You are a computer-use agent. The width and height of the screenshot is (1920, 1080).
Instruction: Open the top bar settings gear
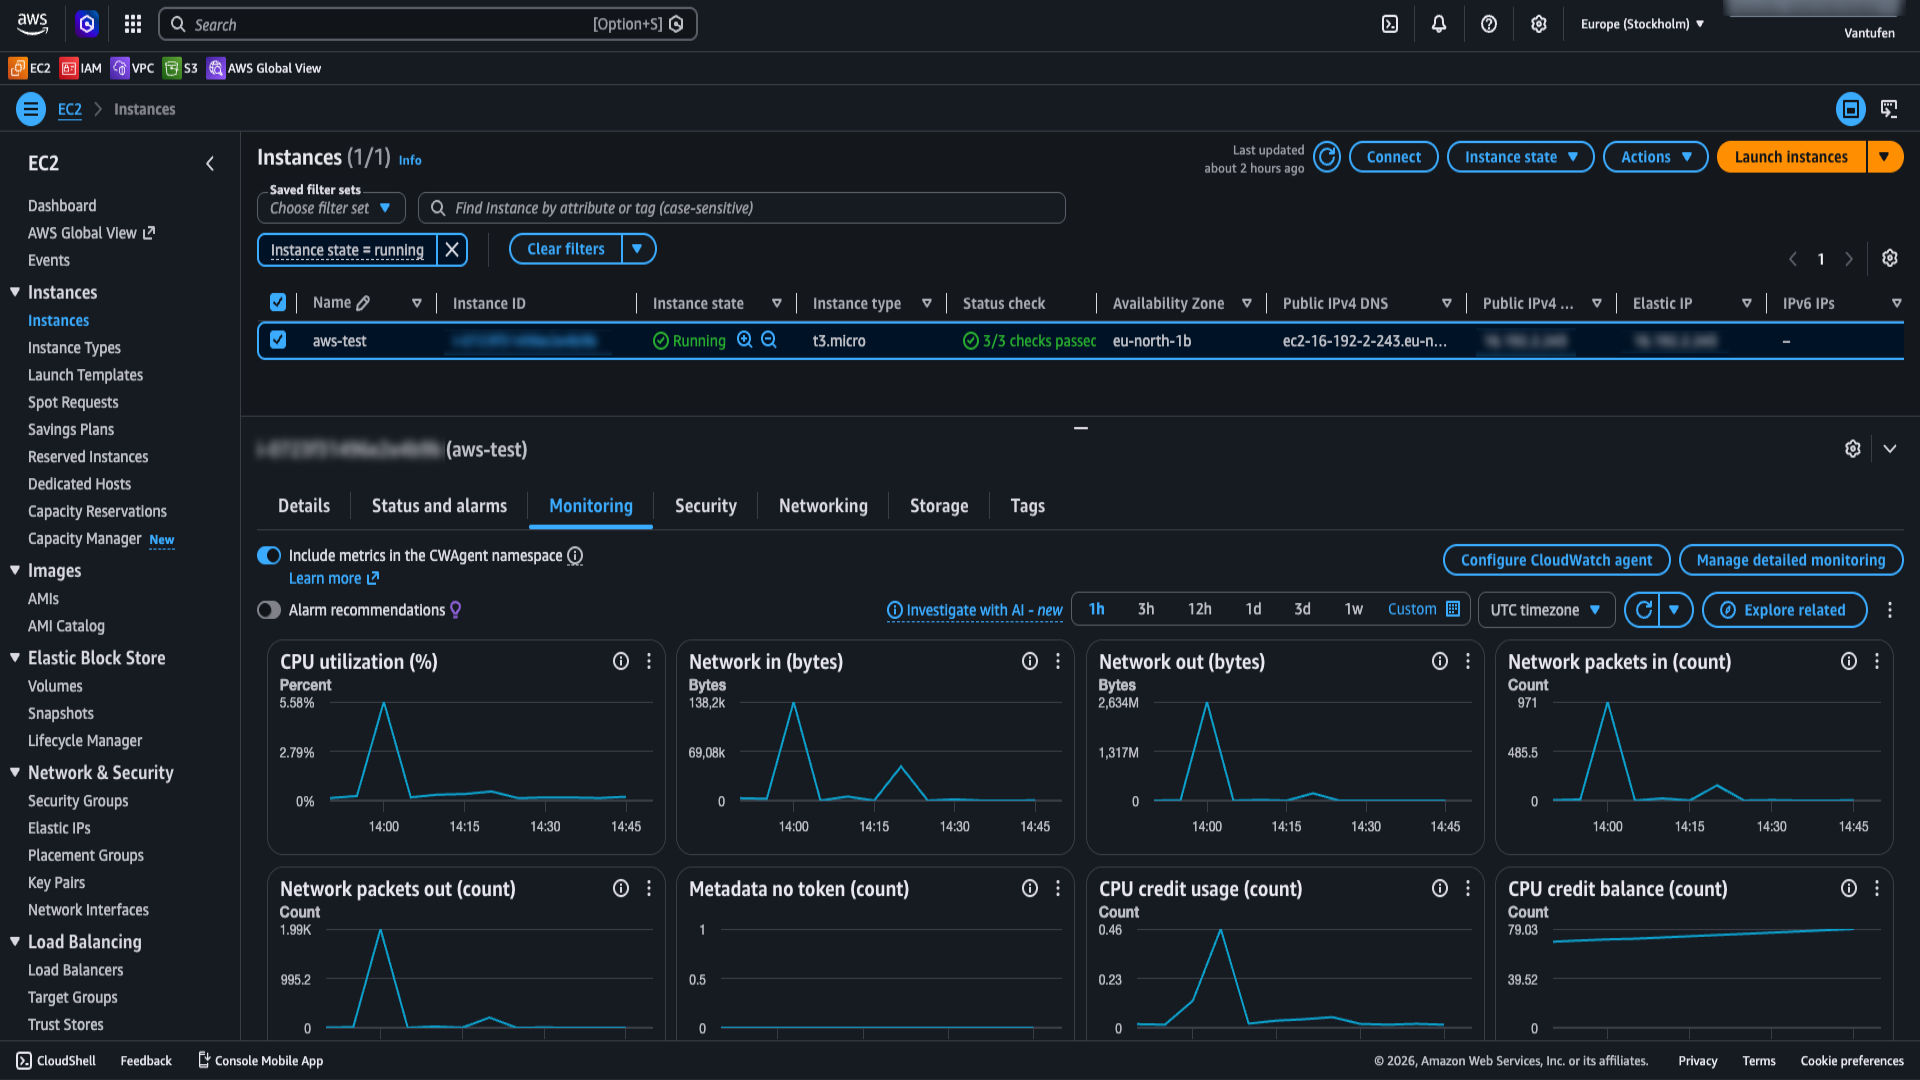coord(1539,24)
